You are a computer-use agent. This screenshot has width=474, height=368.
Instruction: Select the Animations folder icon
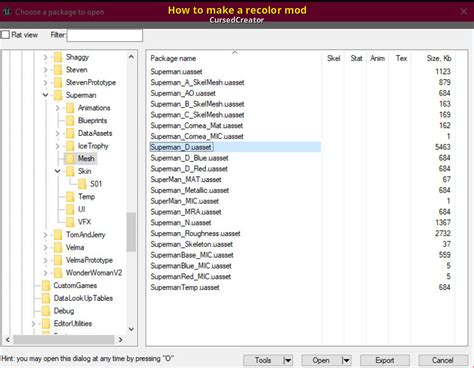tap(70, 108)
